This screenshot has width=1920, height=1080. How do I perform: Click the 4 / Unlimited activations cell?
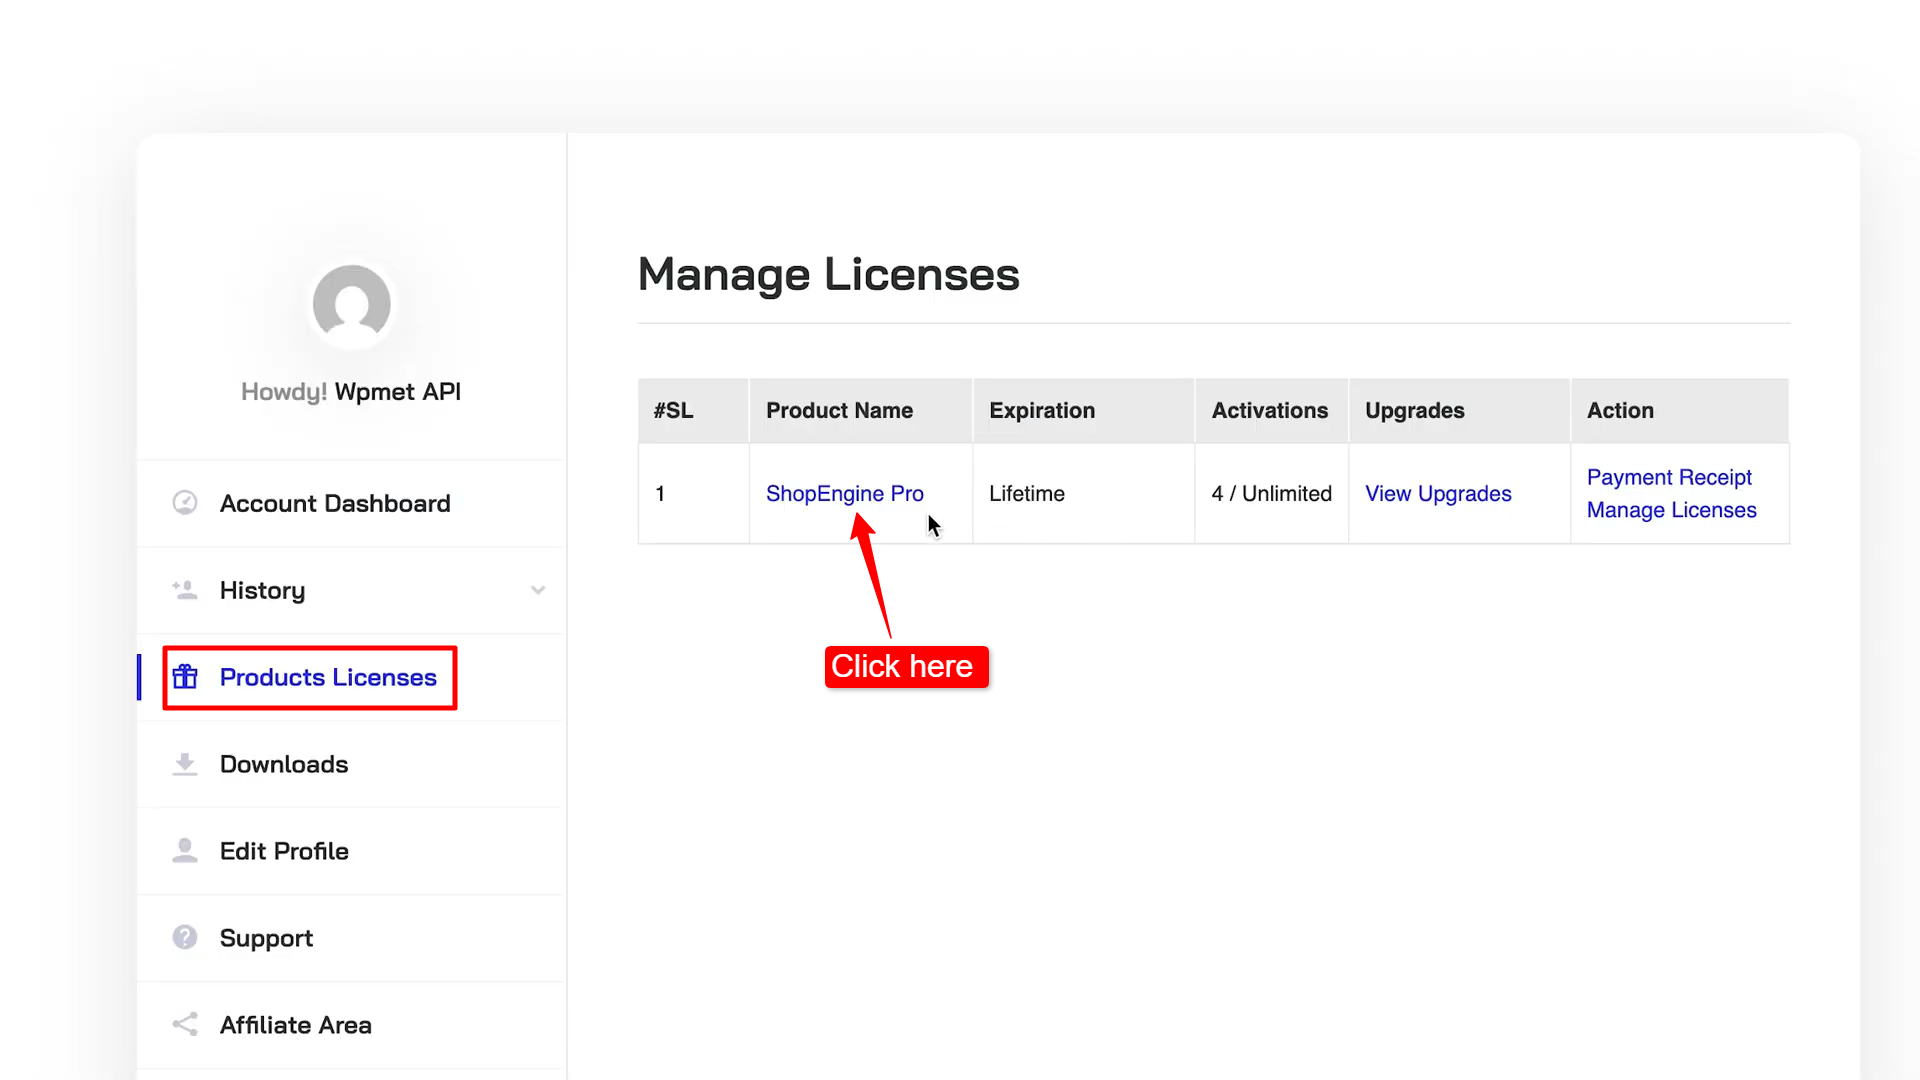(x=1272, y=494)
